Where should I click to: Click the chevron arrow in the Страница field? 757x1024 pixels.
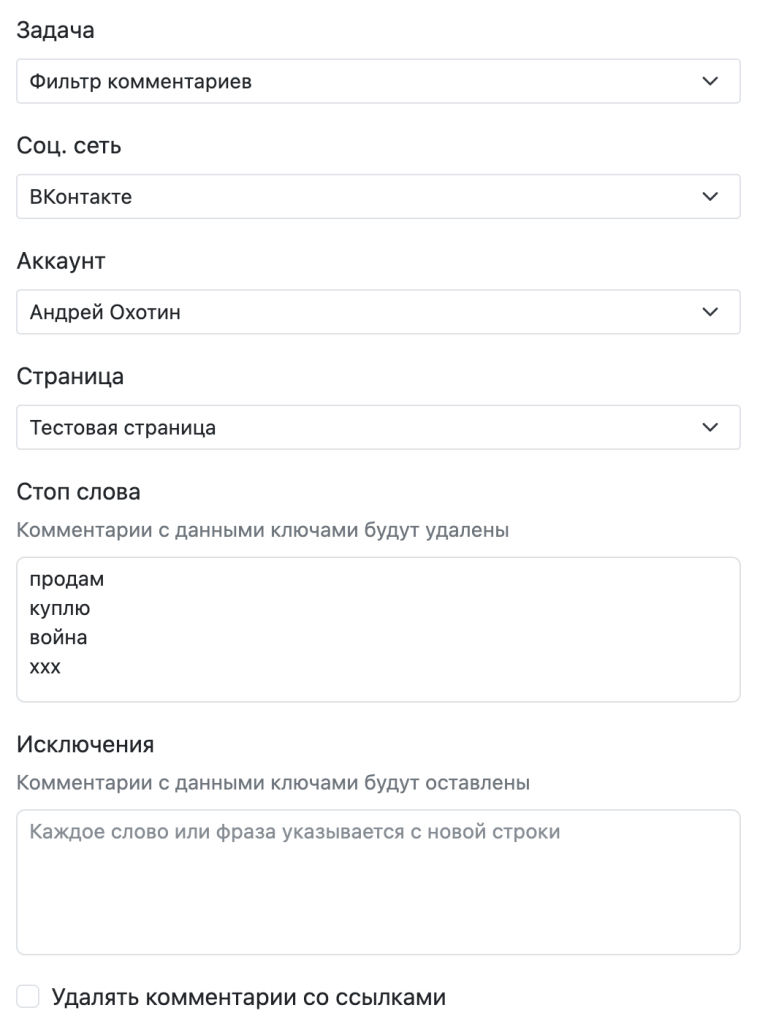click(x=710, y=428)
